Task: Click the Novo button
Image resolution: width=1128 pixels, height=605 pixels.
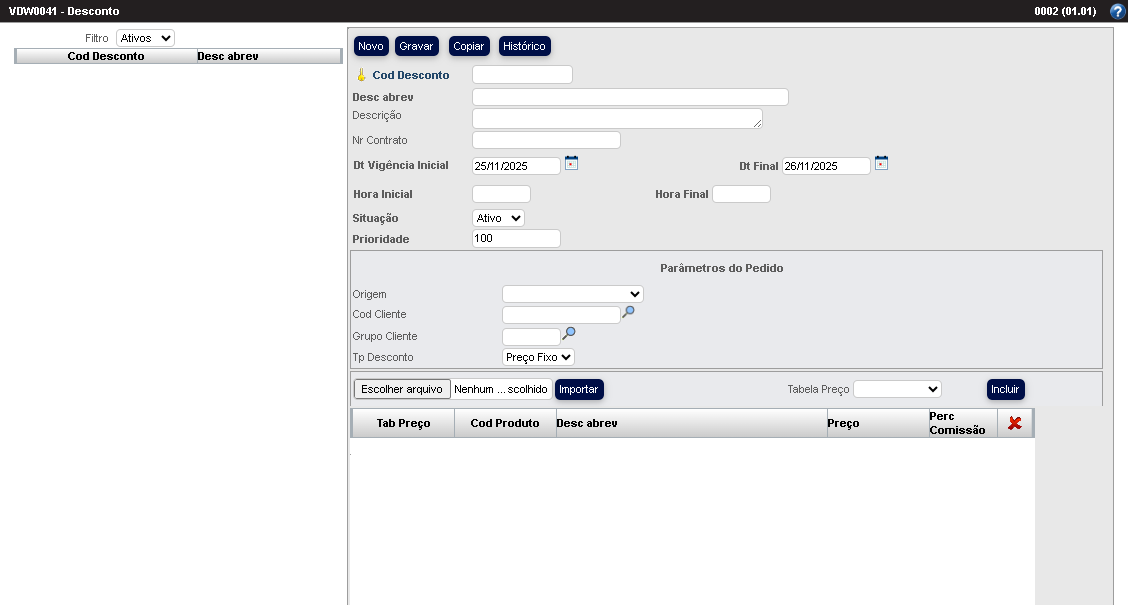Action: point(371,46)
